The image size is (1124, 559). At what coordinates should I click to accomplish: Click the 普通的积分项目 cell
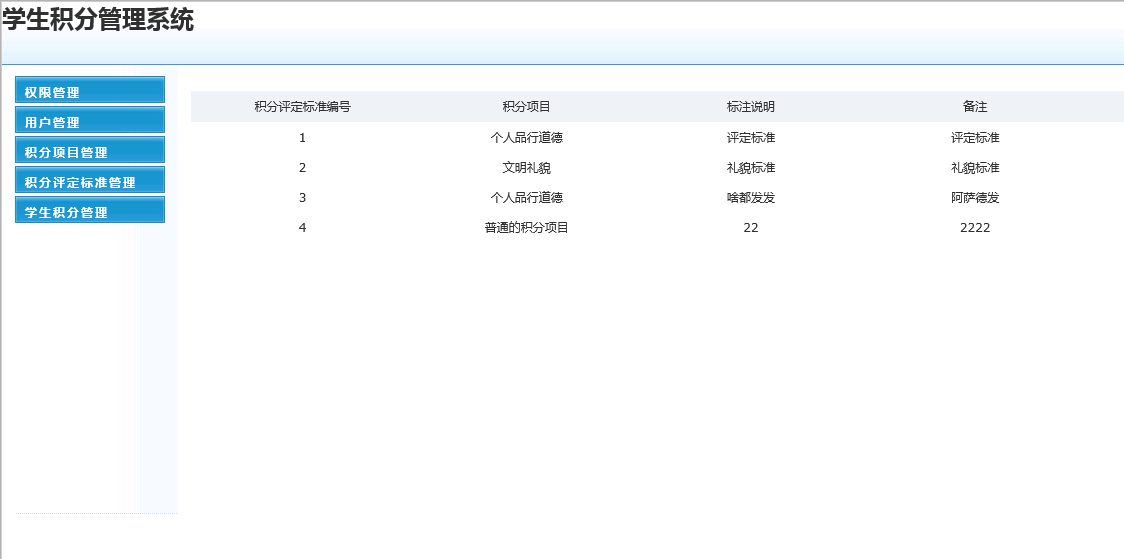[527, 228]
